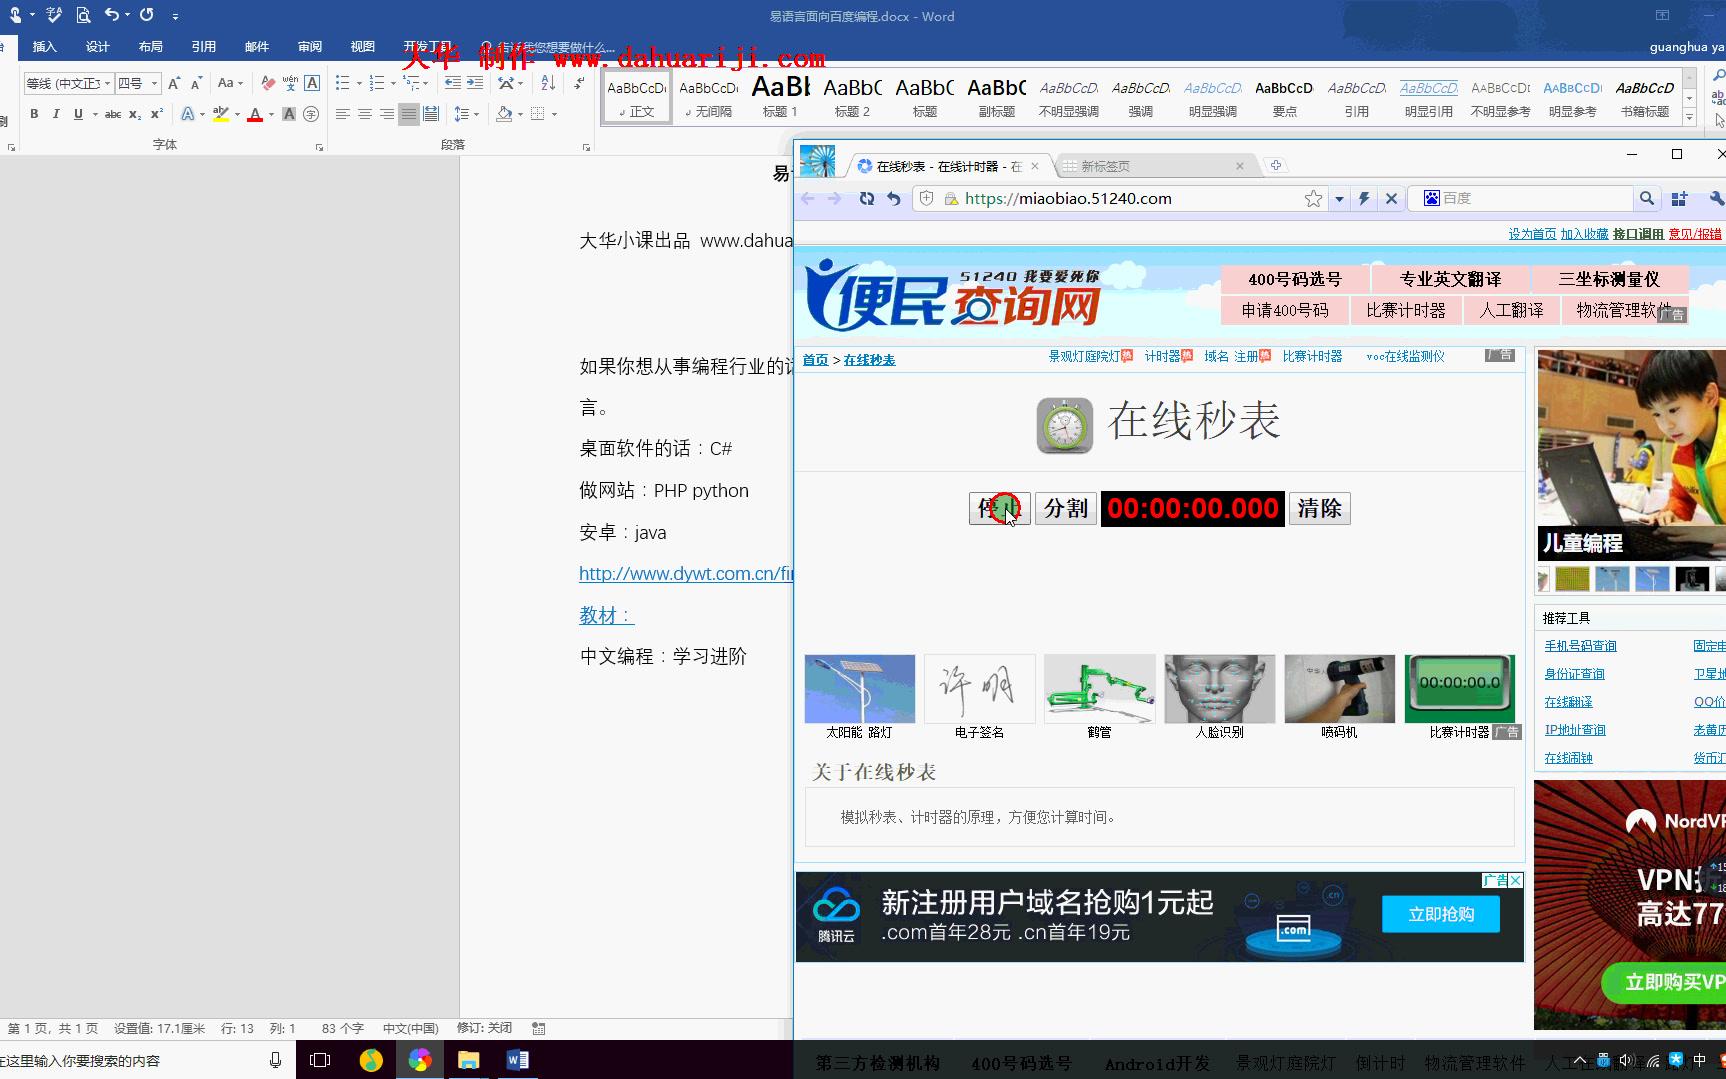Image resolution: width=1726 pixels, height=1079 pixels.
Task: Open browser extensions grid icon
Action: coord(1679,198)
